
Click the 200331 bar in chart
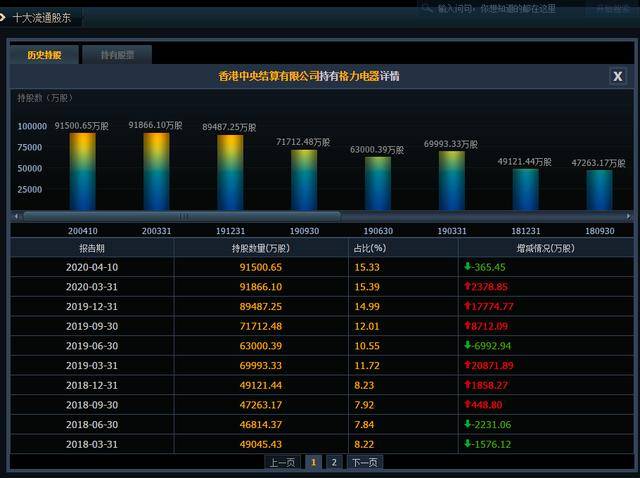pyautogui.click(x=156, y=171)
